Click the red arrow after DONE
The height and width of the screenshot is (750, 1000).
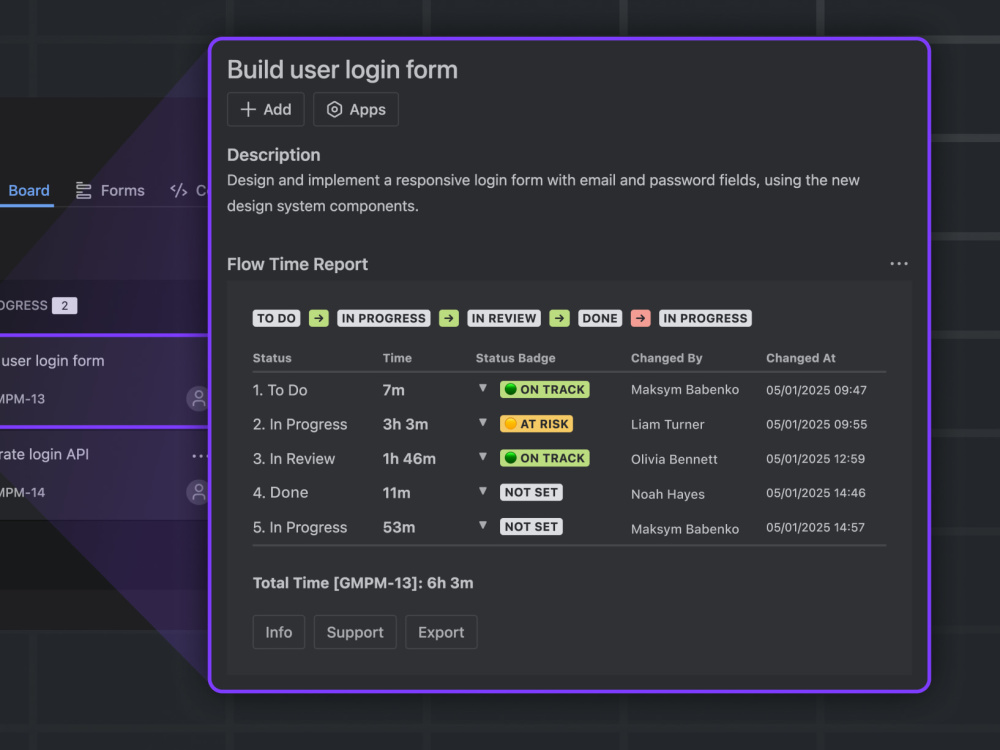[640, 318]
